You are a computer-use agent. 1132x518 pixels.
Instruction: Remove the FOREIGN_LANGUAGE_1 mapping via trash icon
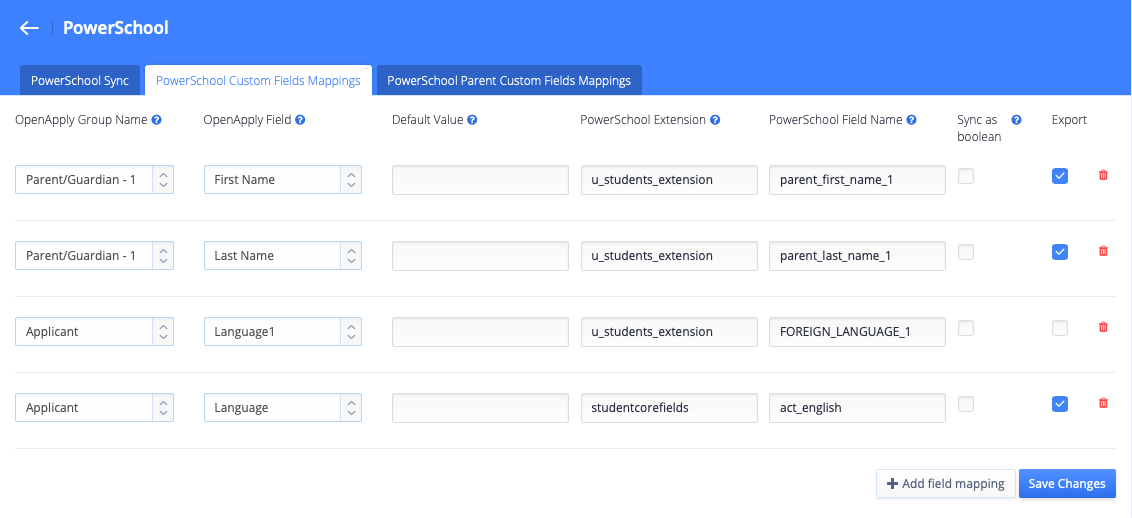[x=1102, y=327]
